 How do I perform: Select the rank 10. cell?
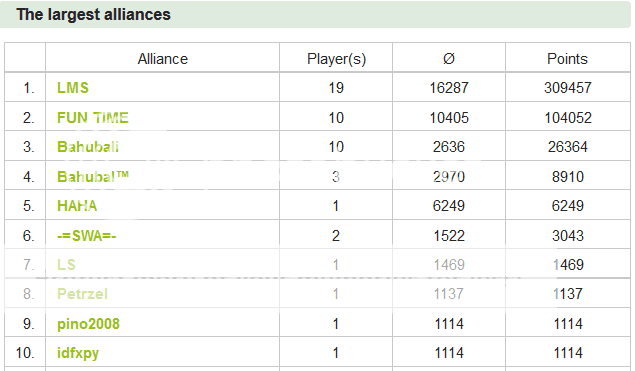pos(25,353)
